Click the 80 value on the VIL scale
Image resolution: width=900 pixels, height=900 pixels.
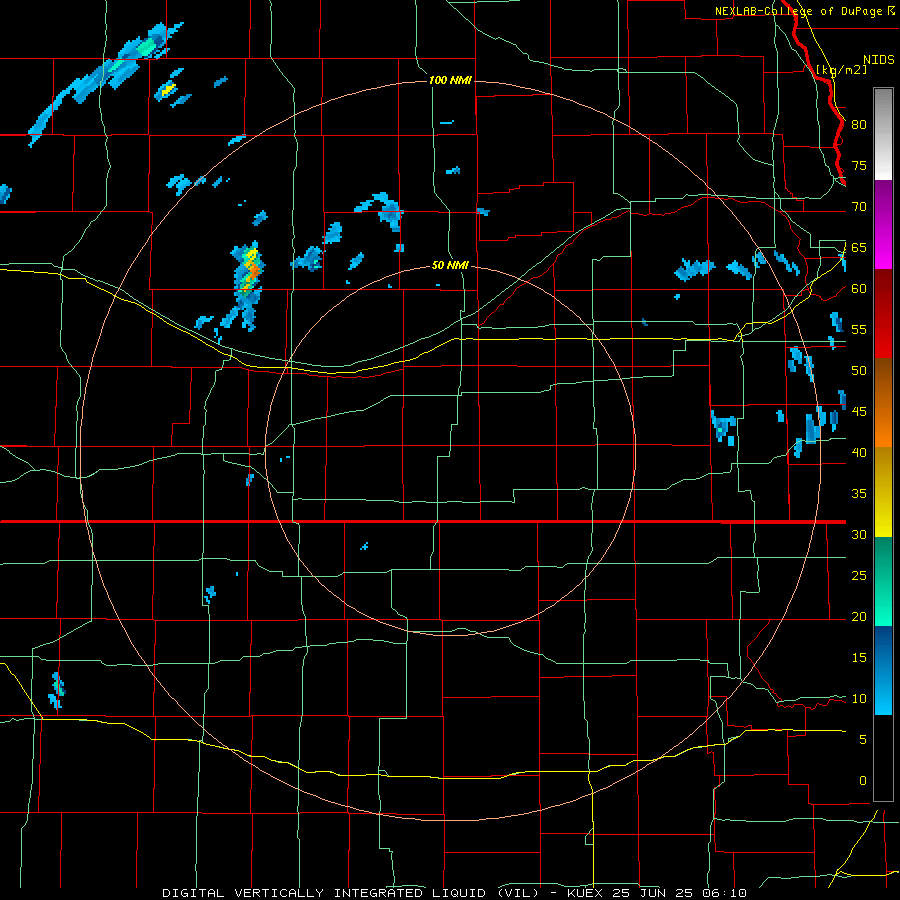click(859, 125)
